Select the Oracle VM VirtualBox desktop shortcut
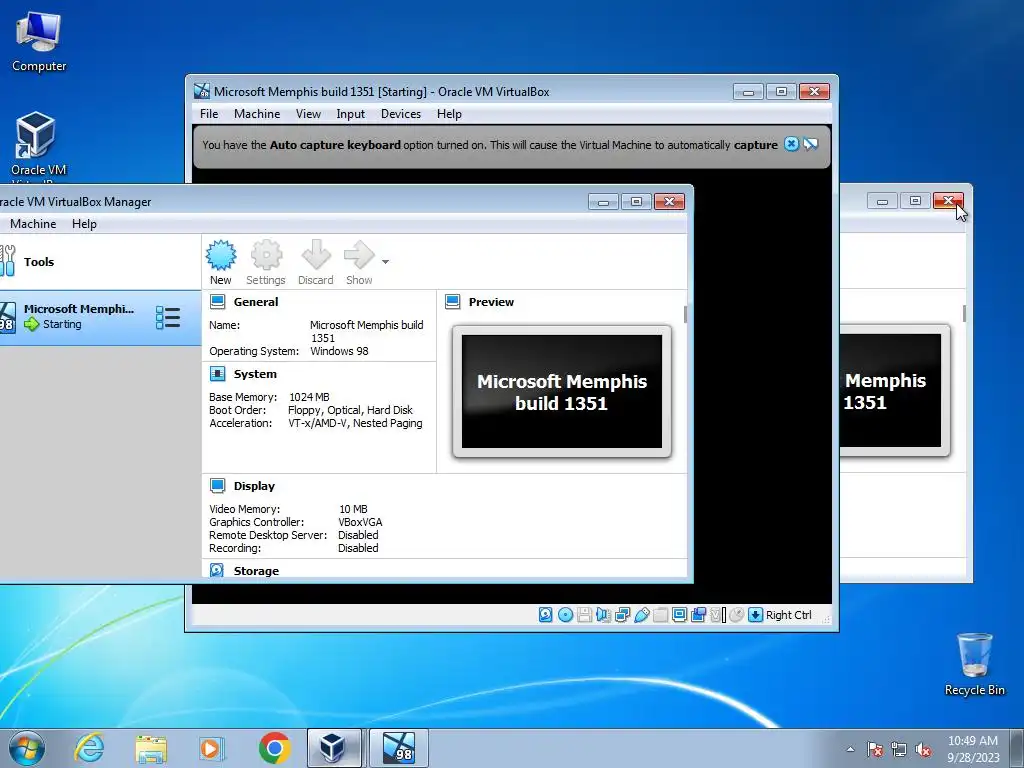This screenshot has width=1024, height=768. pyautogui.click(x=38, y=147)
